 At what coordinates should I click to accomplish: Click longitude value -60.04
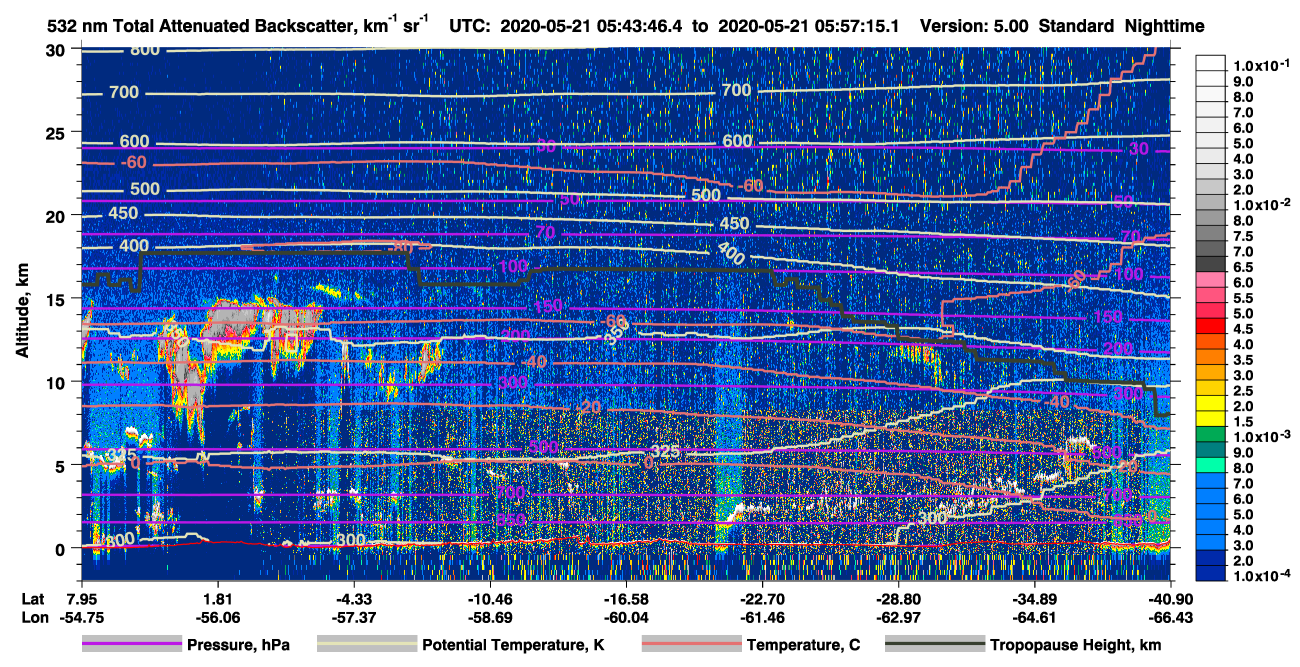(x=625, y=618)
